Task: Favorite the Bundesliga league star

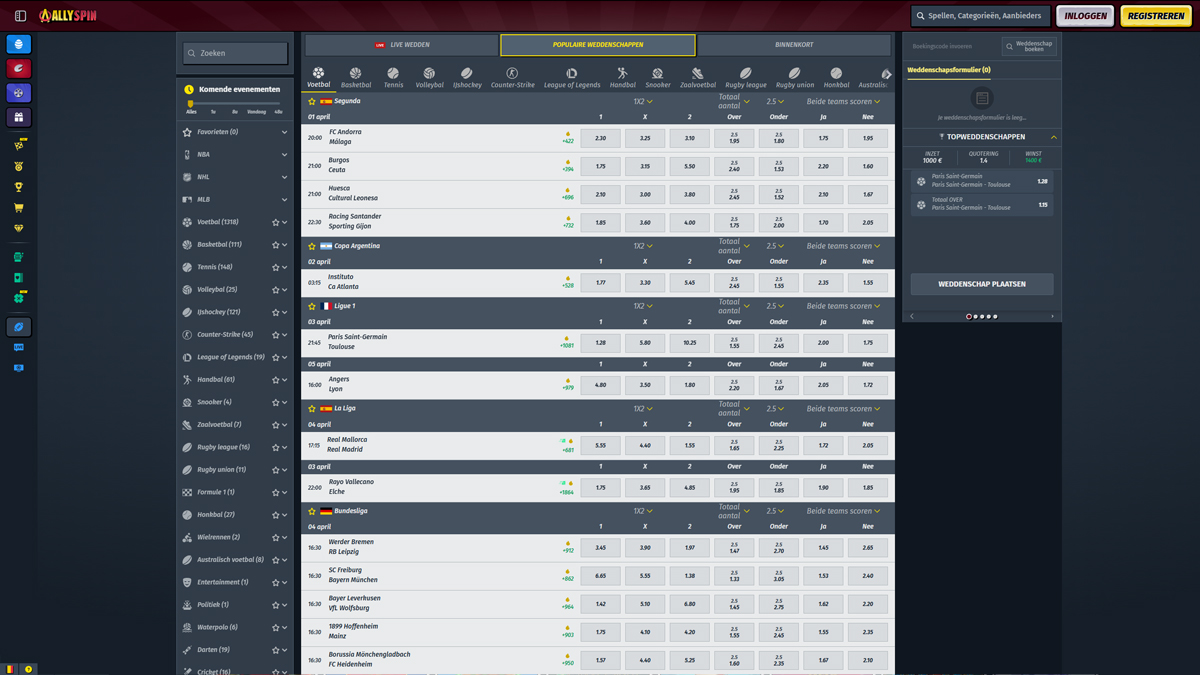Action: coord(312,511)
